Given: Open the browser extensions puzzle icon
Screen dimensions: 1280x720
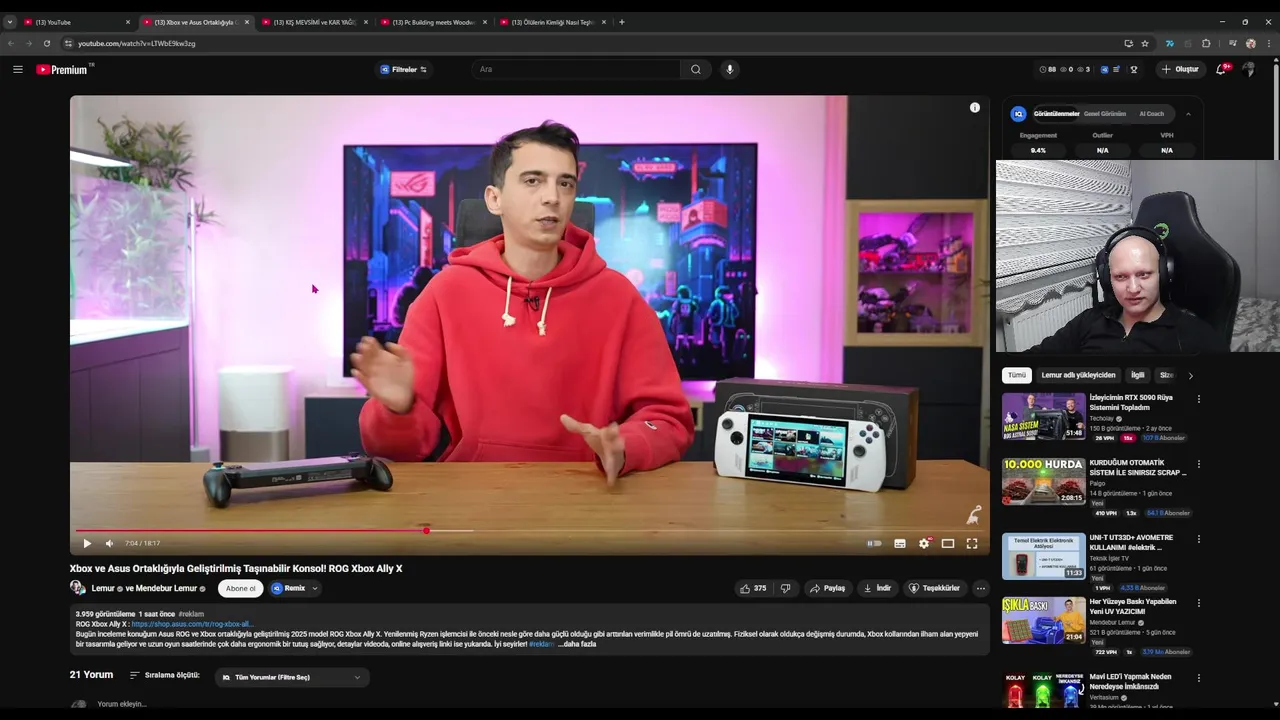Looking at the screenshot, I should pyautogui.click(x=1206, y=43).
